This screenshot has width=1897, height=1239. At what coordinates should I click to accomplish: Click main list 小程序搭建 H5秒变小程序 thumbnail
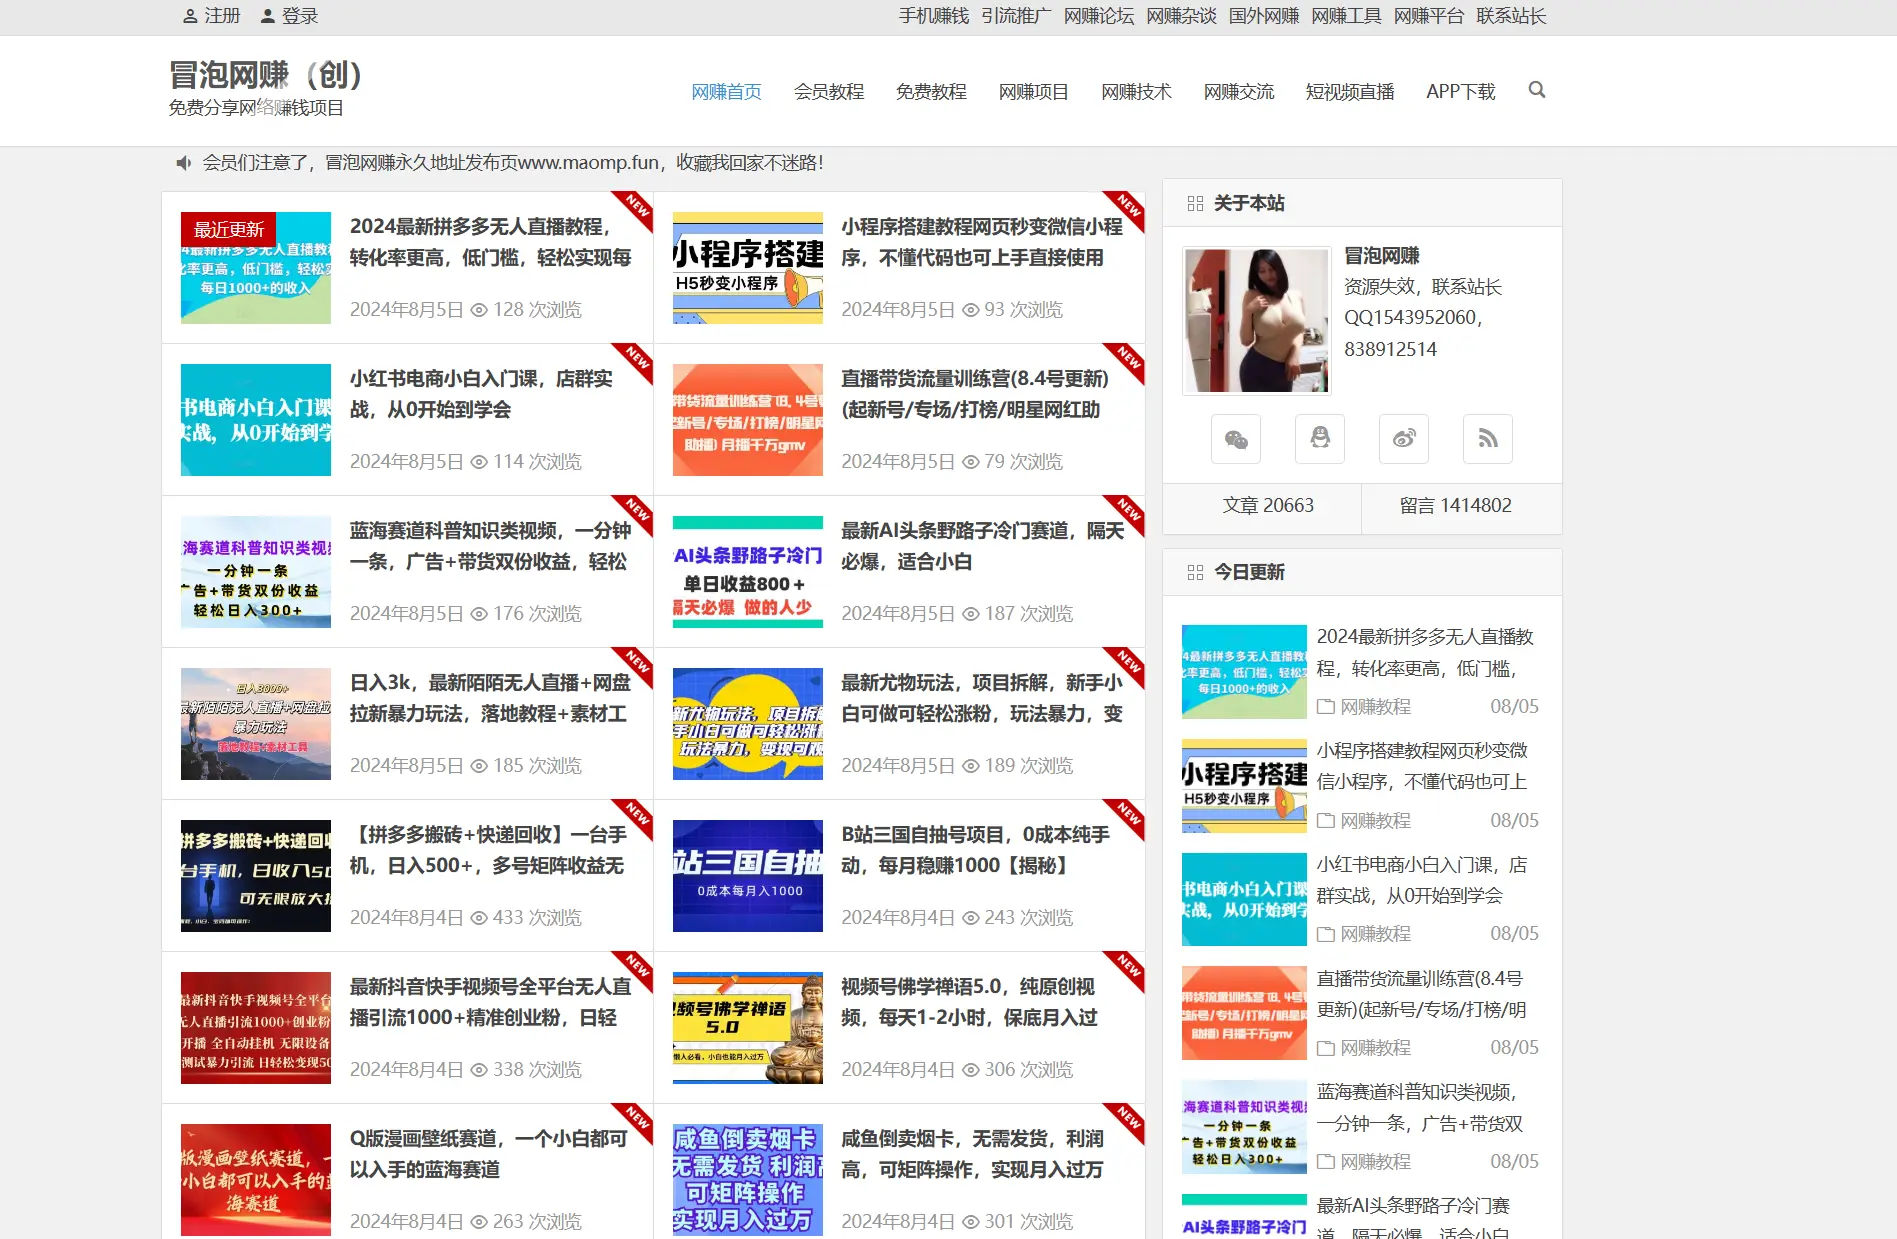748,268
